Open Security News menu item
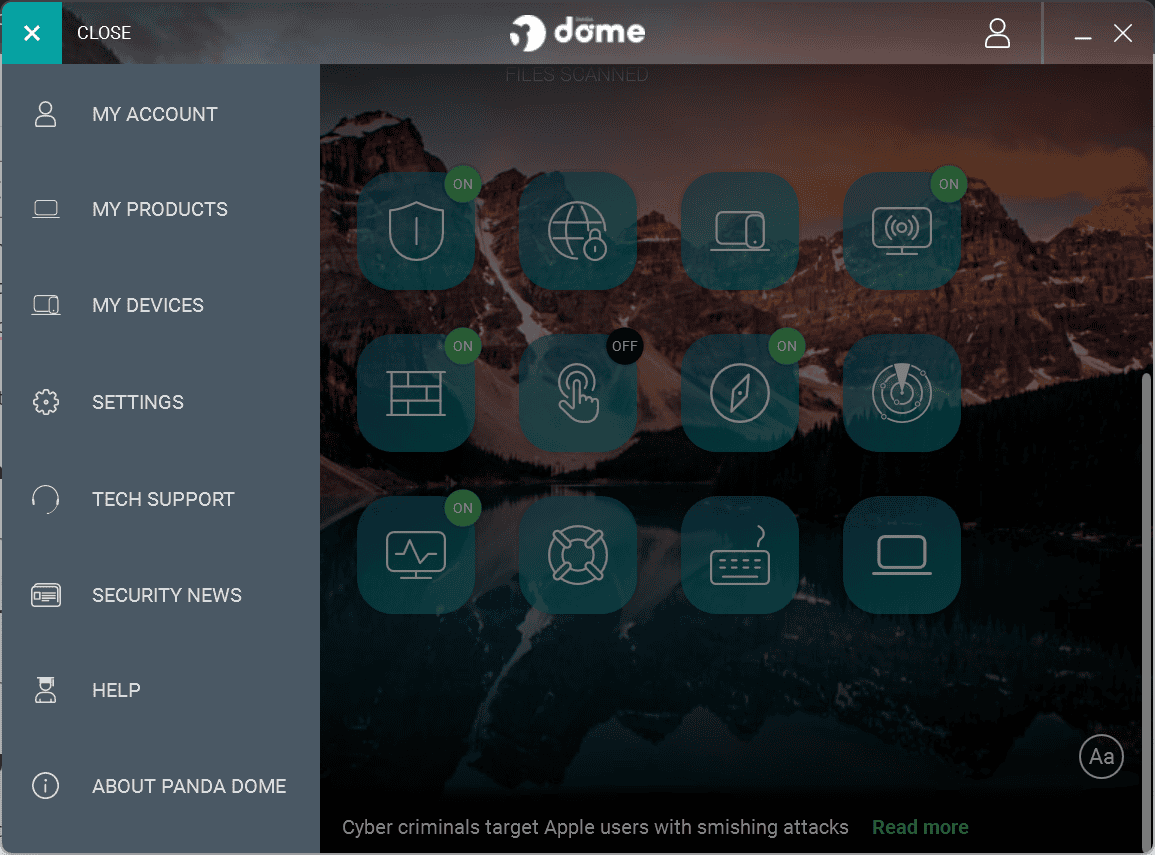This screenshot has width=1155, height=855. point(161,595)
